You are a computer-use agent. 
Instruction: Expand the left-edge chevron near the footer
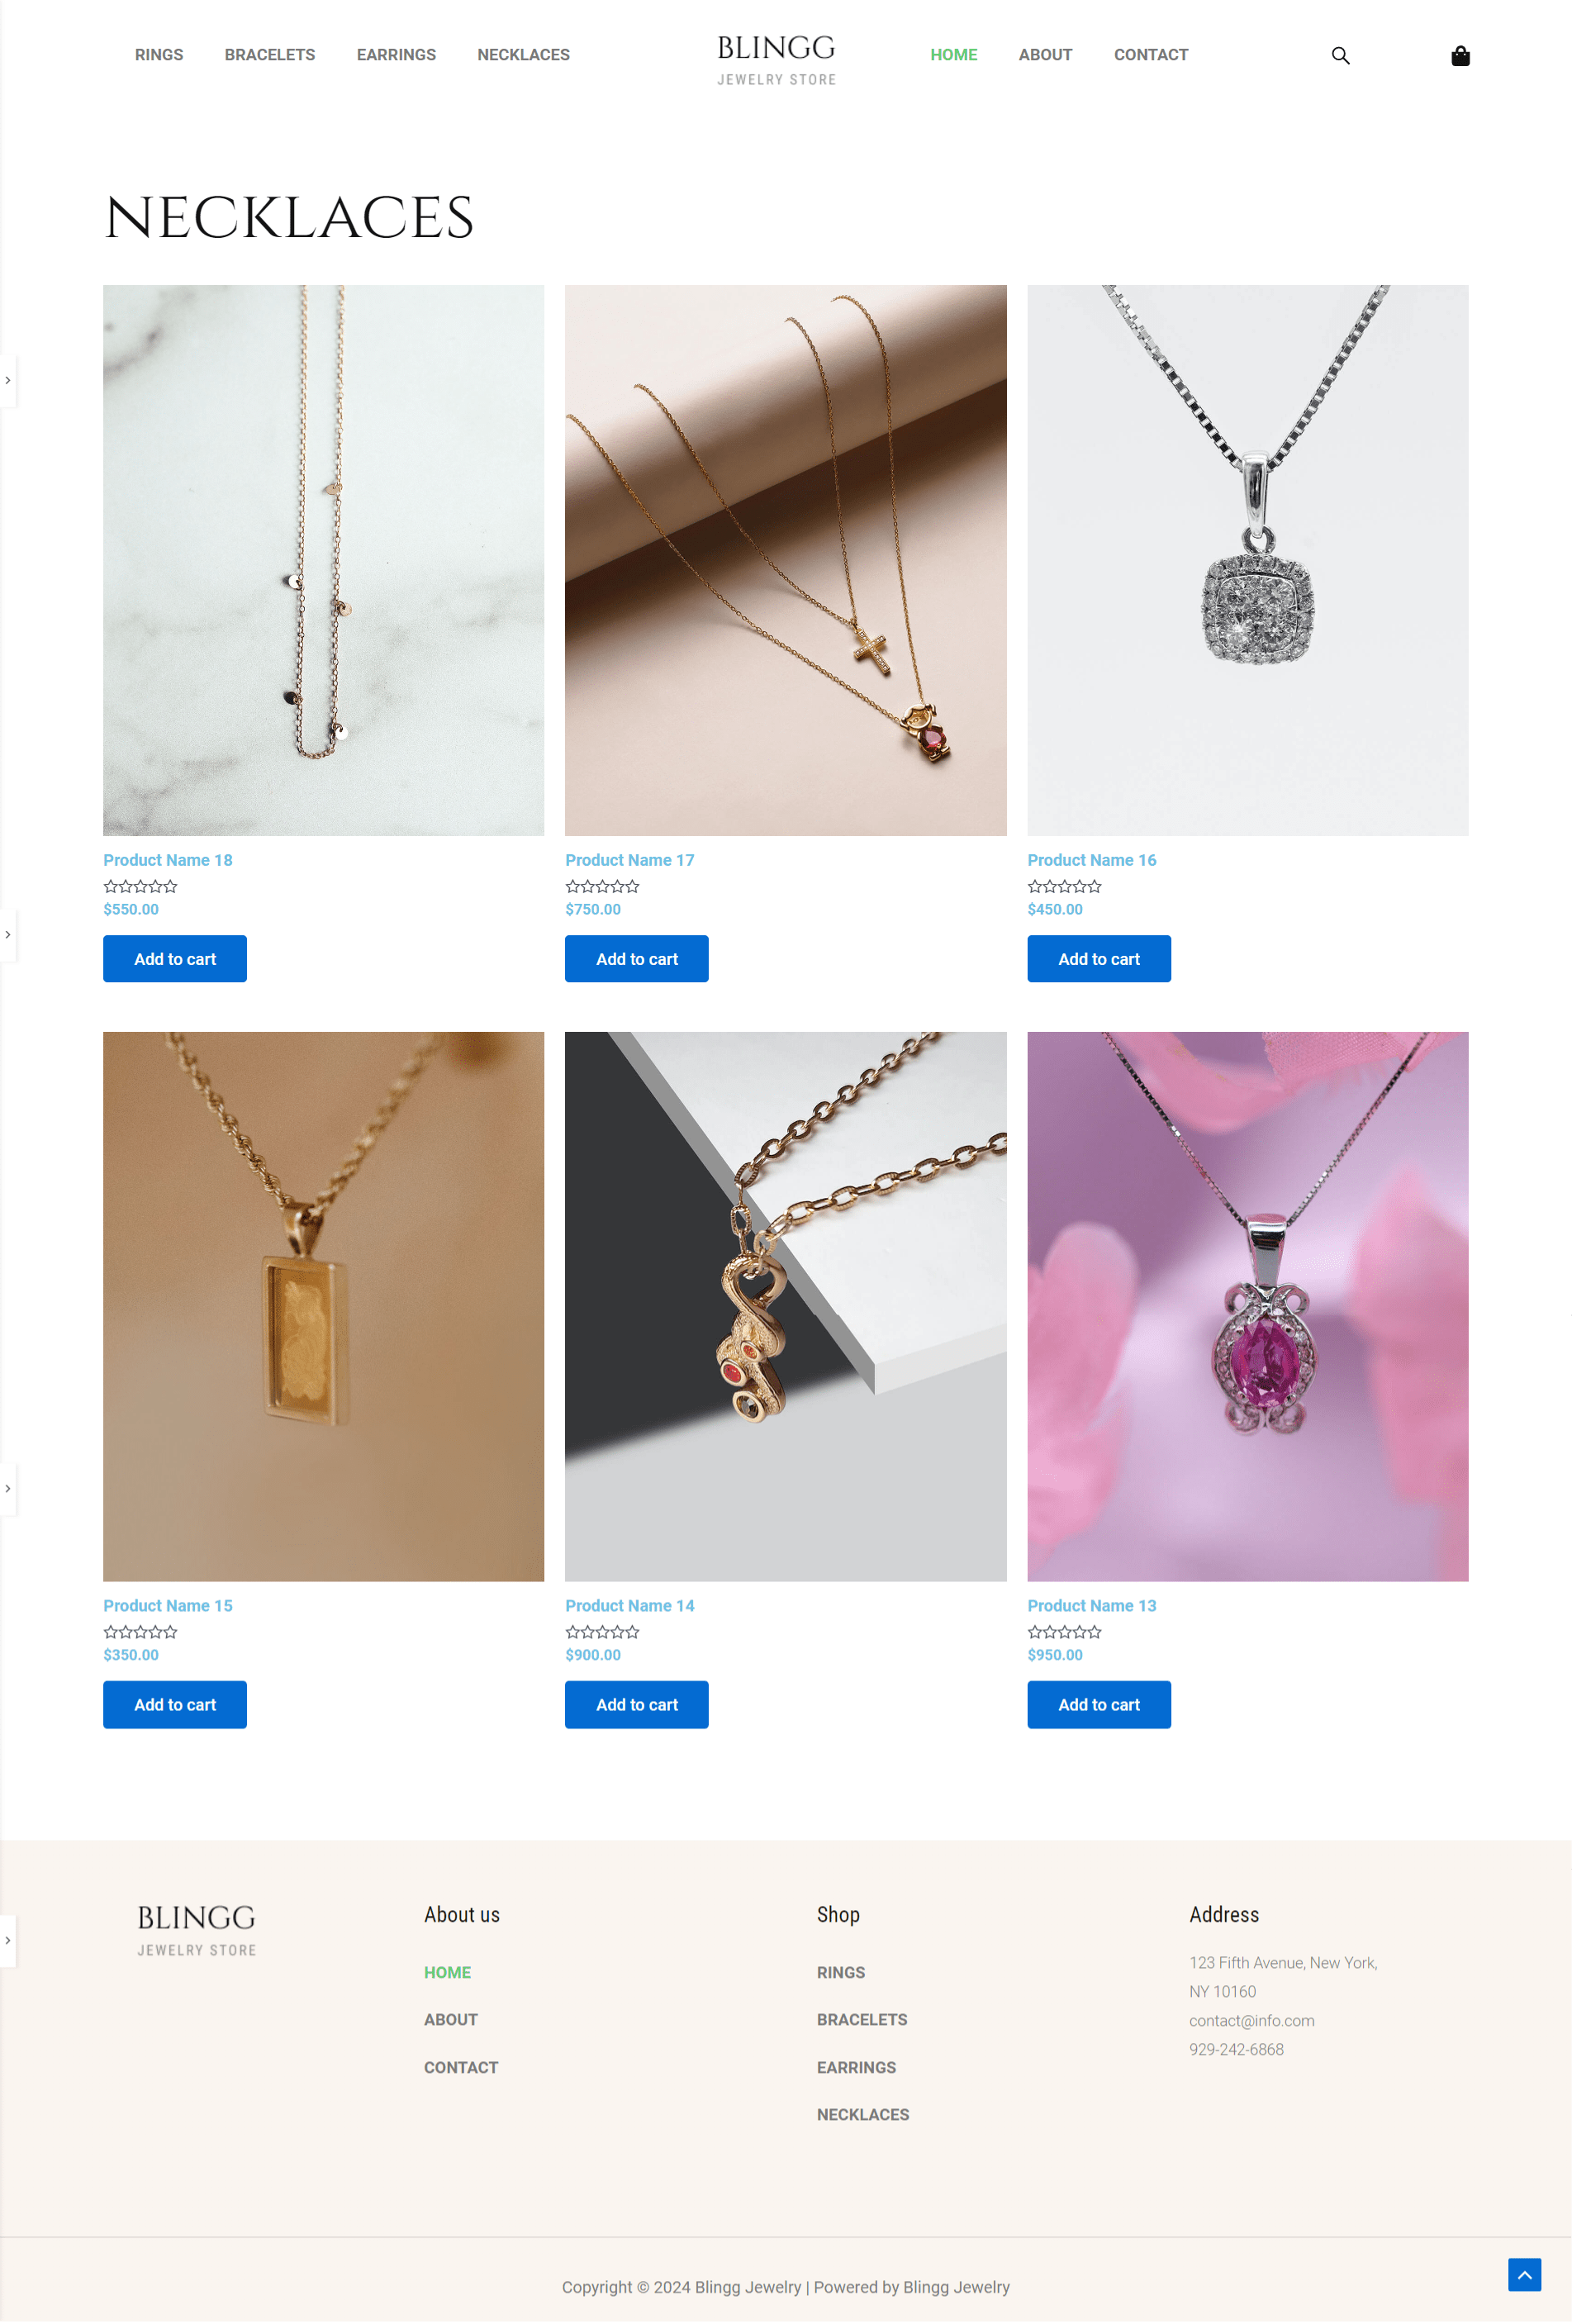[x=8, y=1940]
